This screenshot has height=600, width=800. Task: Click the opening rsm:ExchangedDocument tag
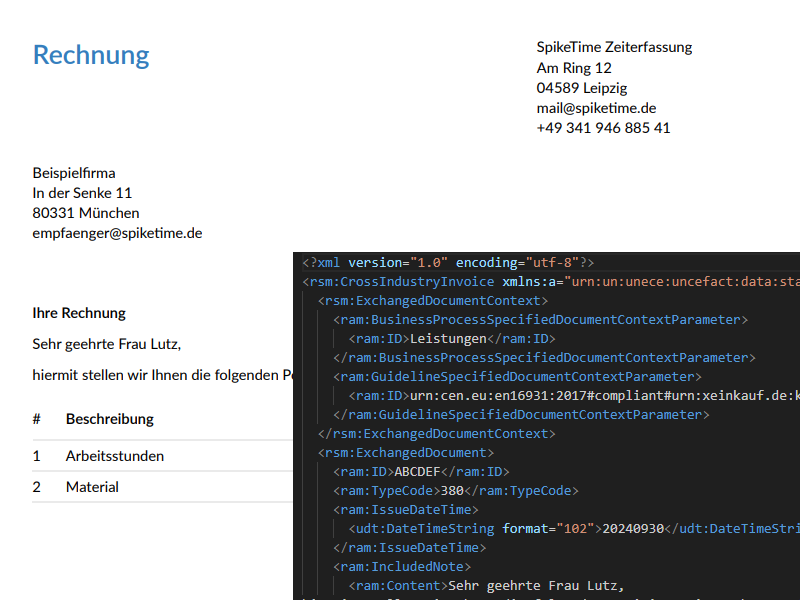[406, 453]
